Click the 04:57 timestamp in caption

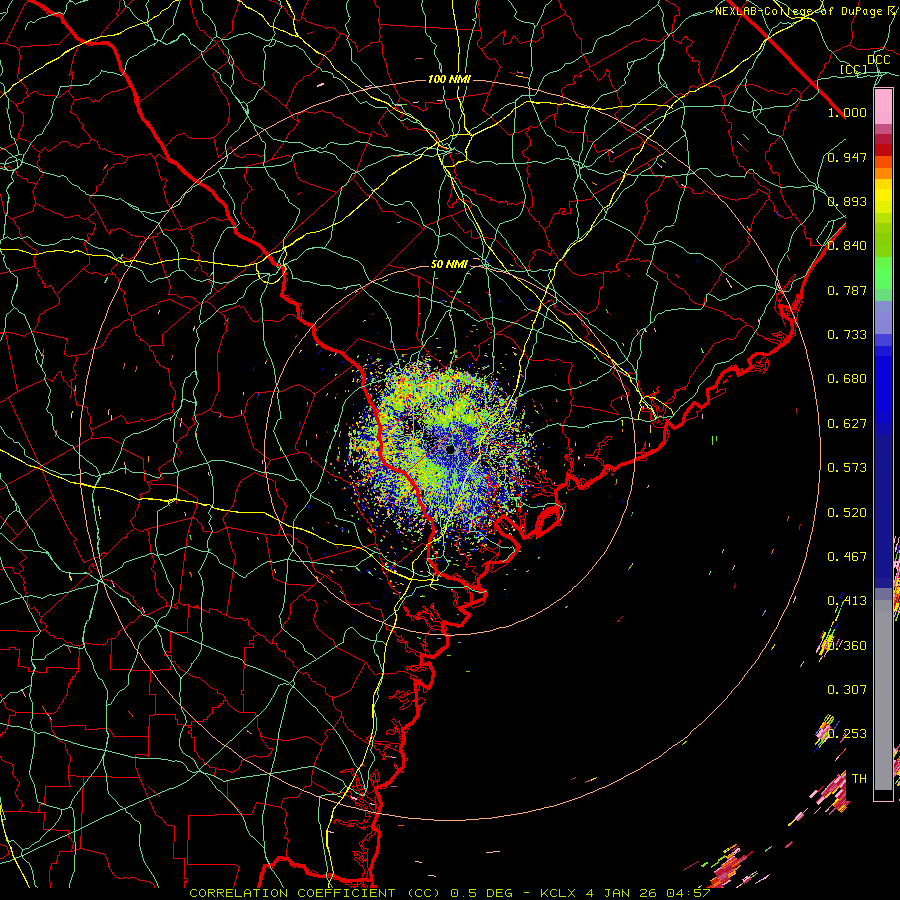[x=688, y=893]
